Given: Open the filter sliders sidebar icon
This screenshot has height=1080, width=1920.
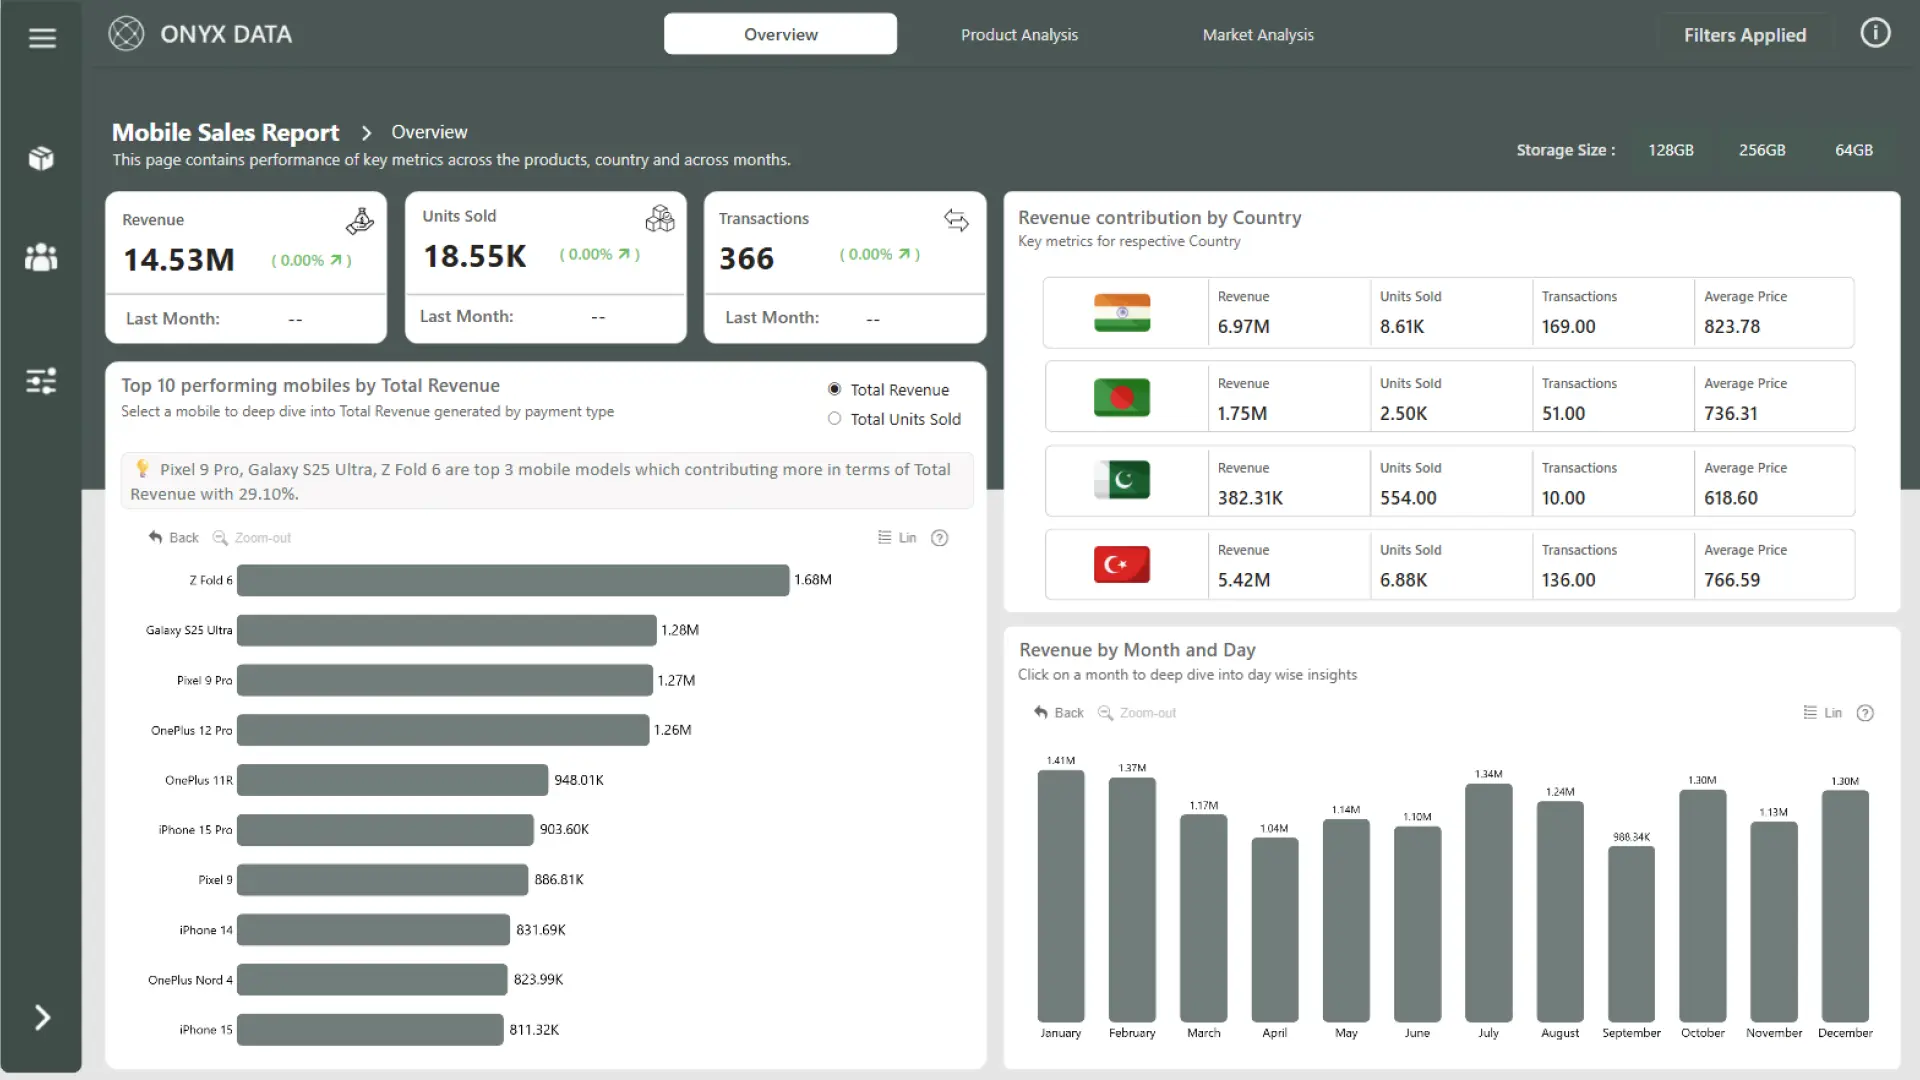Looking at the screenshot, I should pyautogui.click(x=41, y=381).
